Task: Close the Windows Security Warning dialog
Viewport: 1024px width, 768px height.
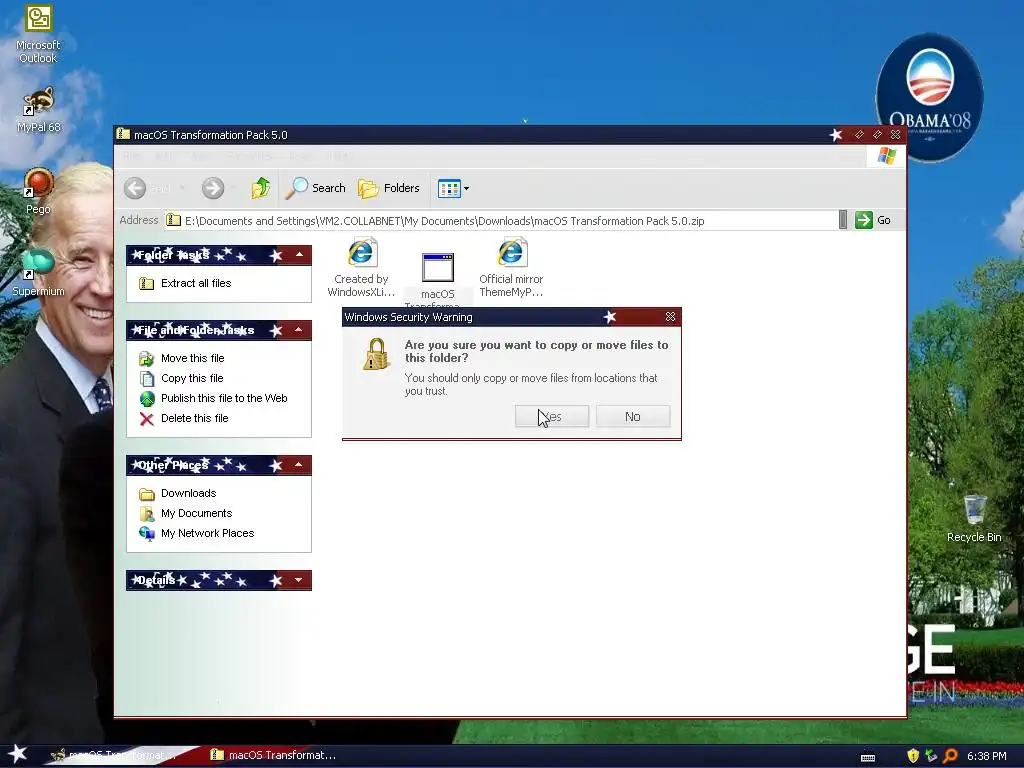Action: 670,317
